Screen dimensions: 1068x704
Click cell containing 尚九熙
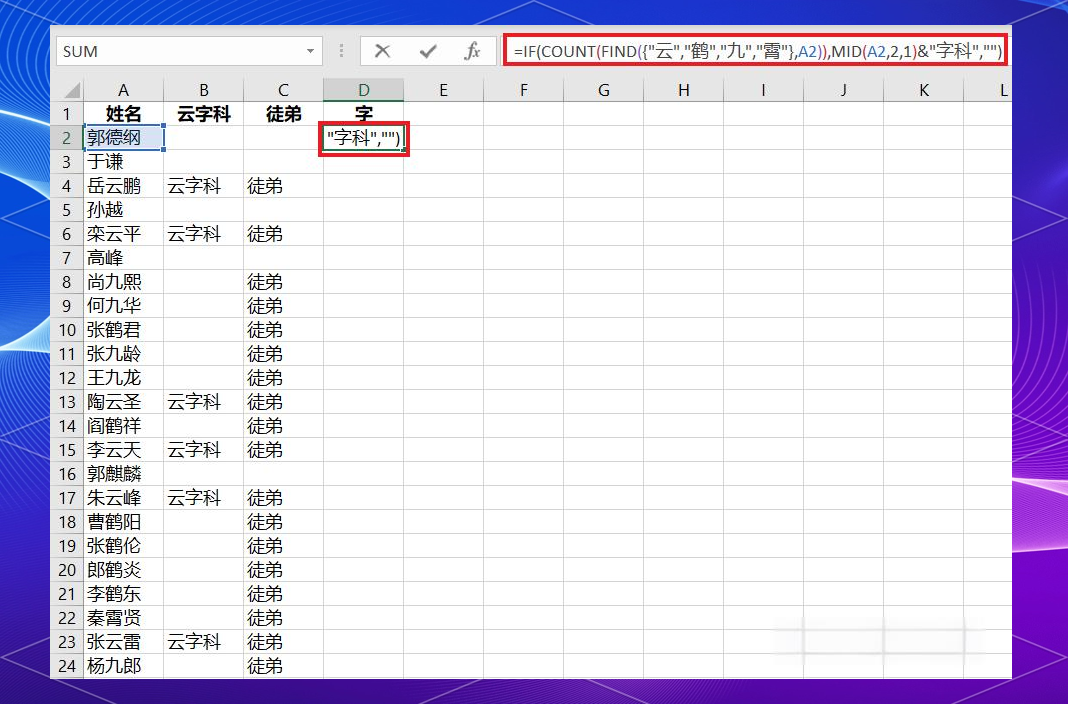click(123, 282)
